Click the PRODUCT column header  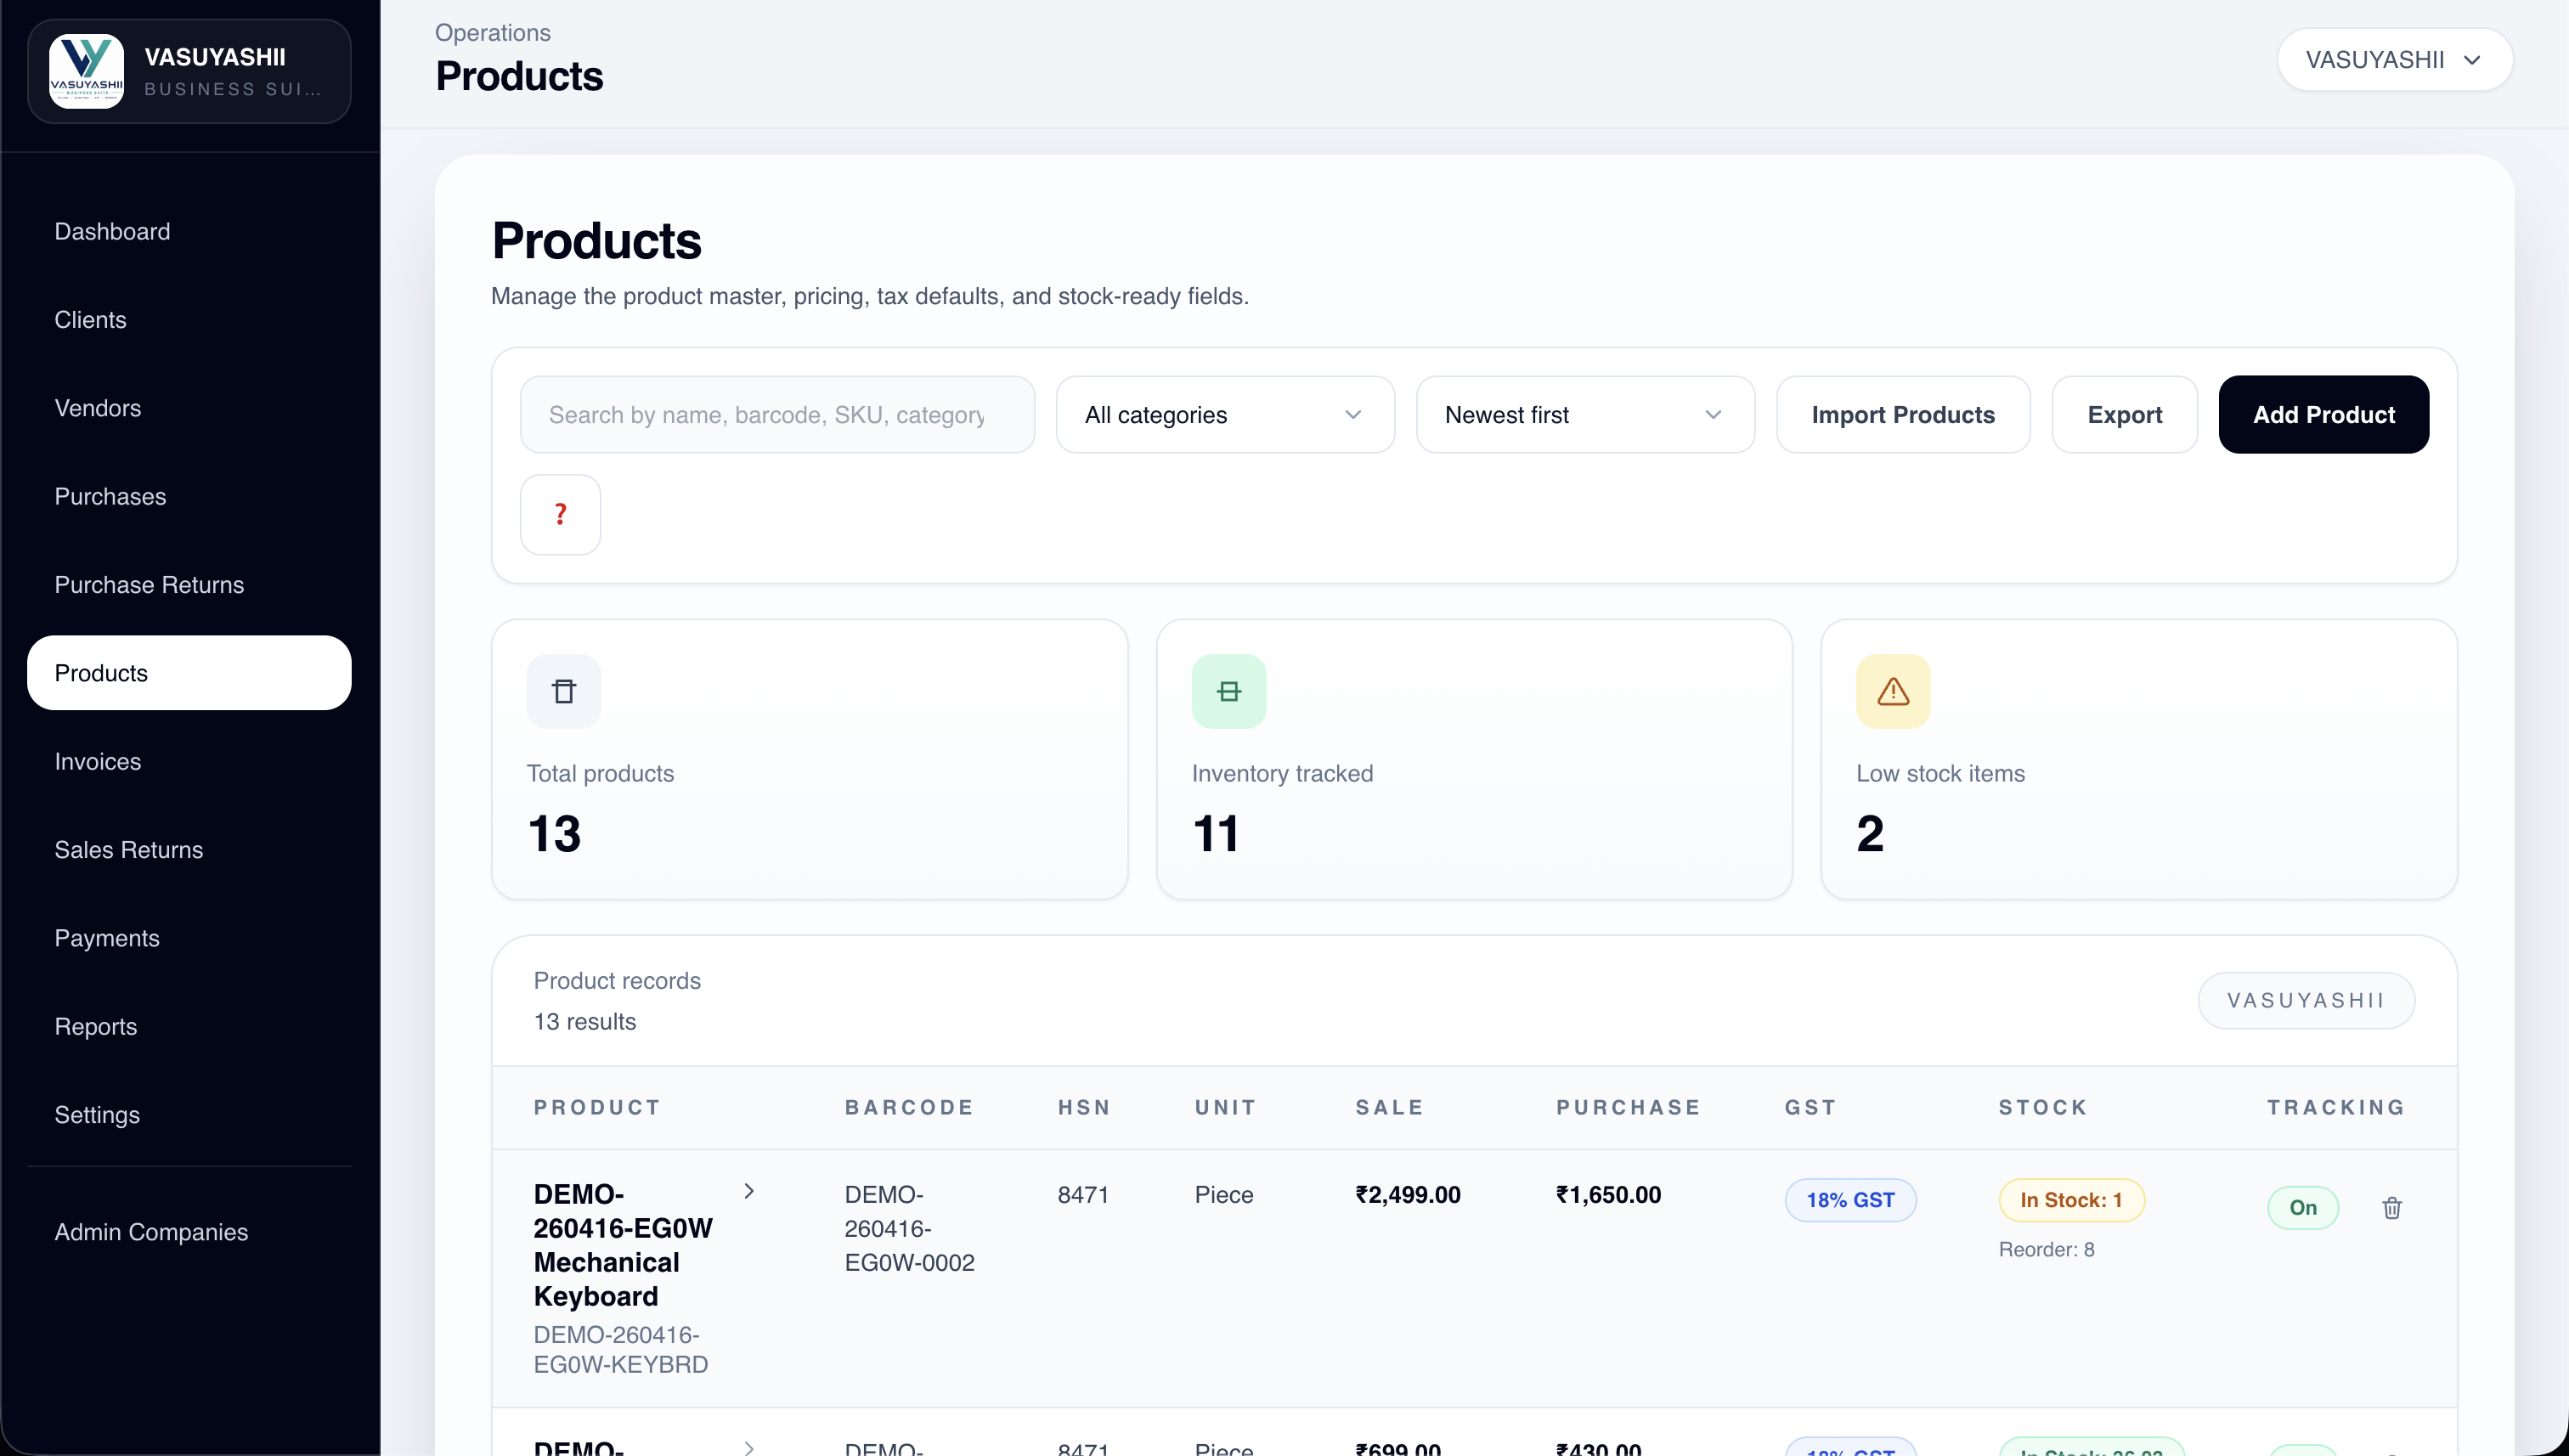pyautogui.click(x=597, y=1107)
